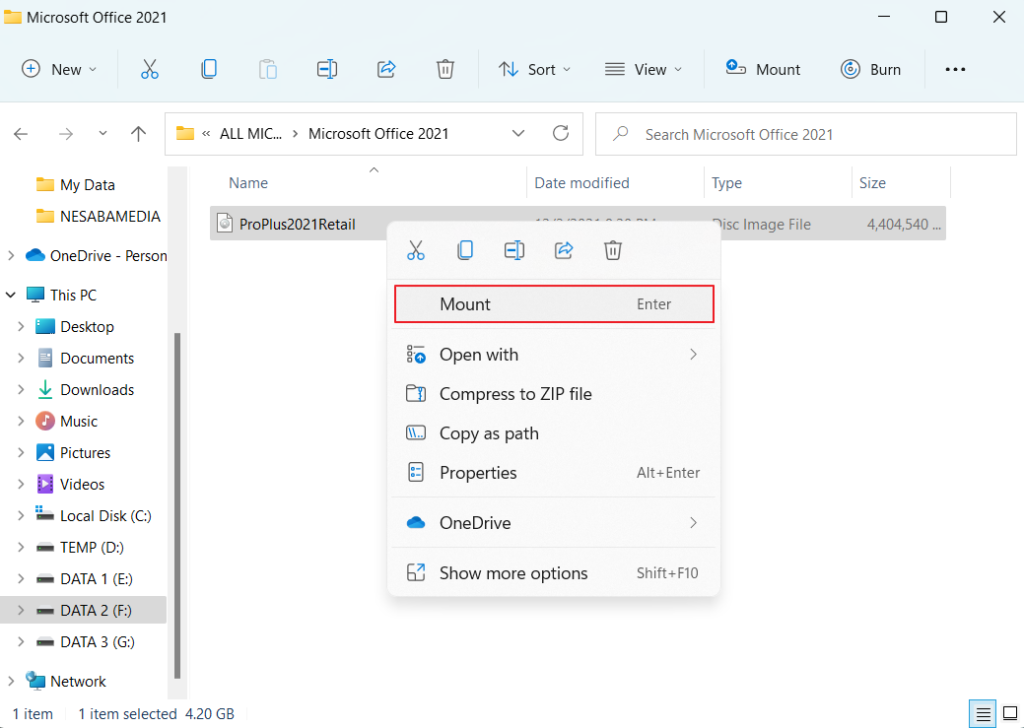The width and height of the screenshot is (1024, 728).
Task: Click the Refresh icon beside the address bar
Action: point(561,133)
